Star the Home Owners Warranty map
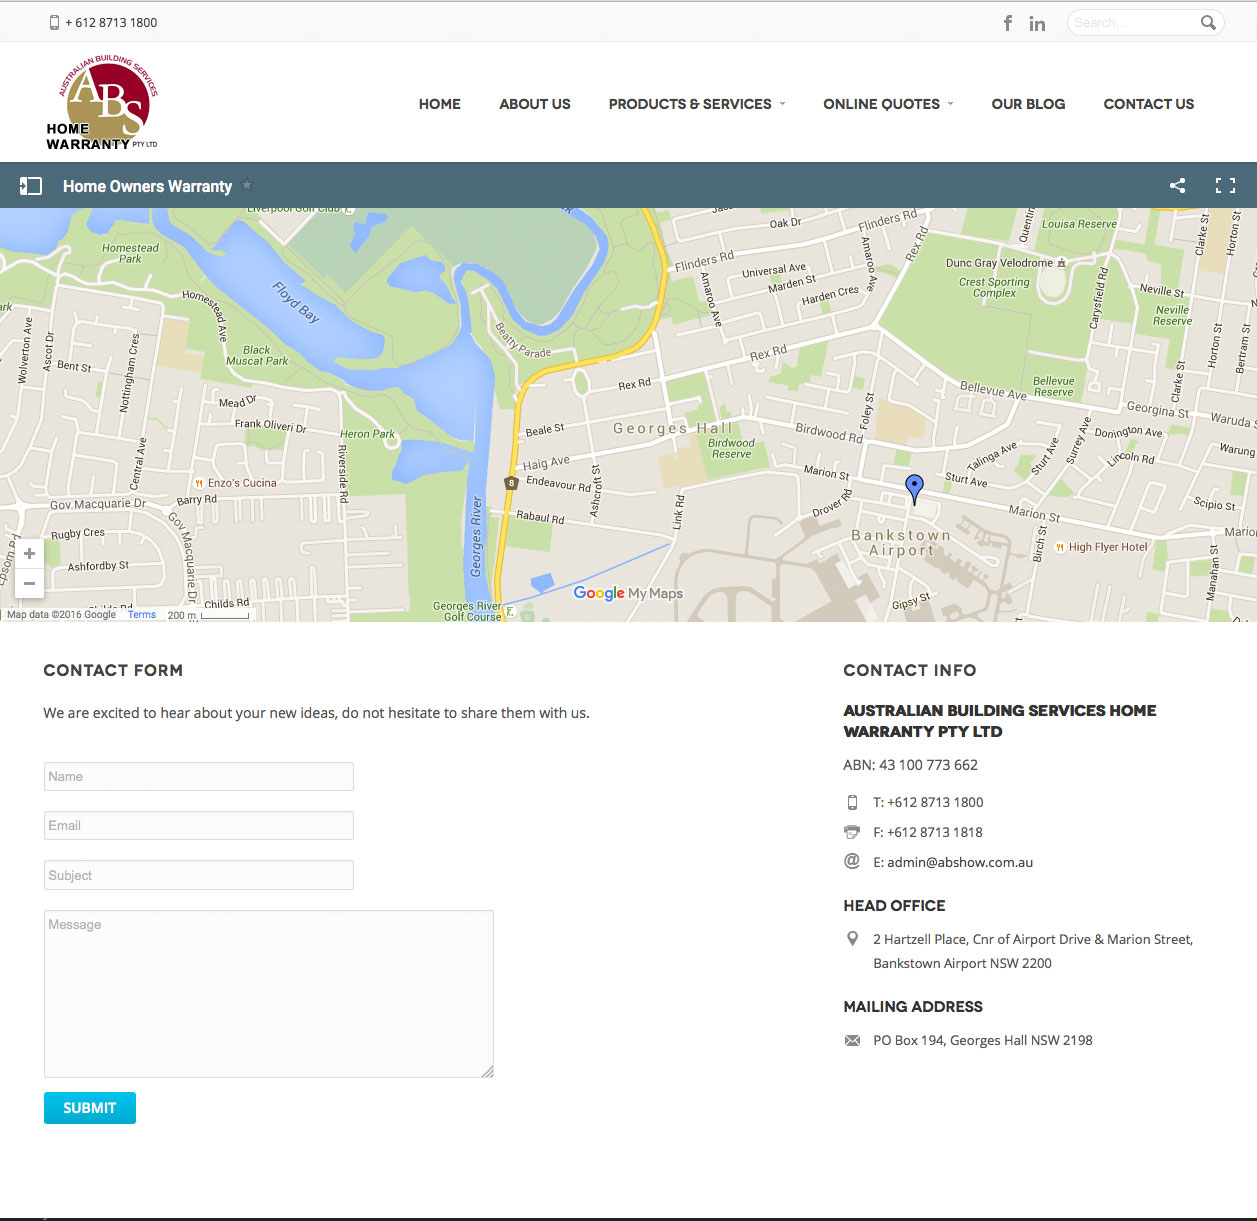1257x1221 pixels. pos(248,185)
